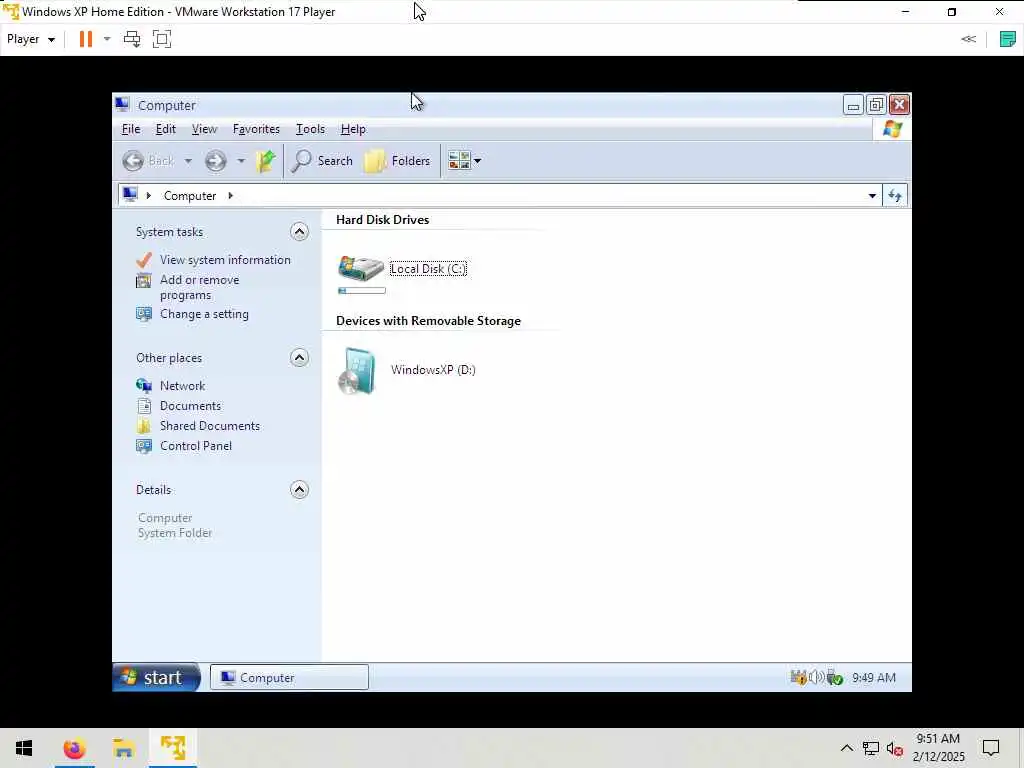This screenshot has height=768, width=1024.
Task: Select the WindowsXP (D:) disc icon
Action: point(357,371)
